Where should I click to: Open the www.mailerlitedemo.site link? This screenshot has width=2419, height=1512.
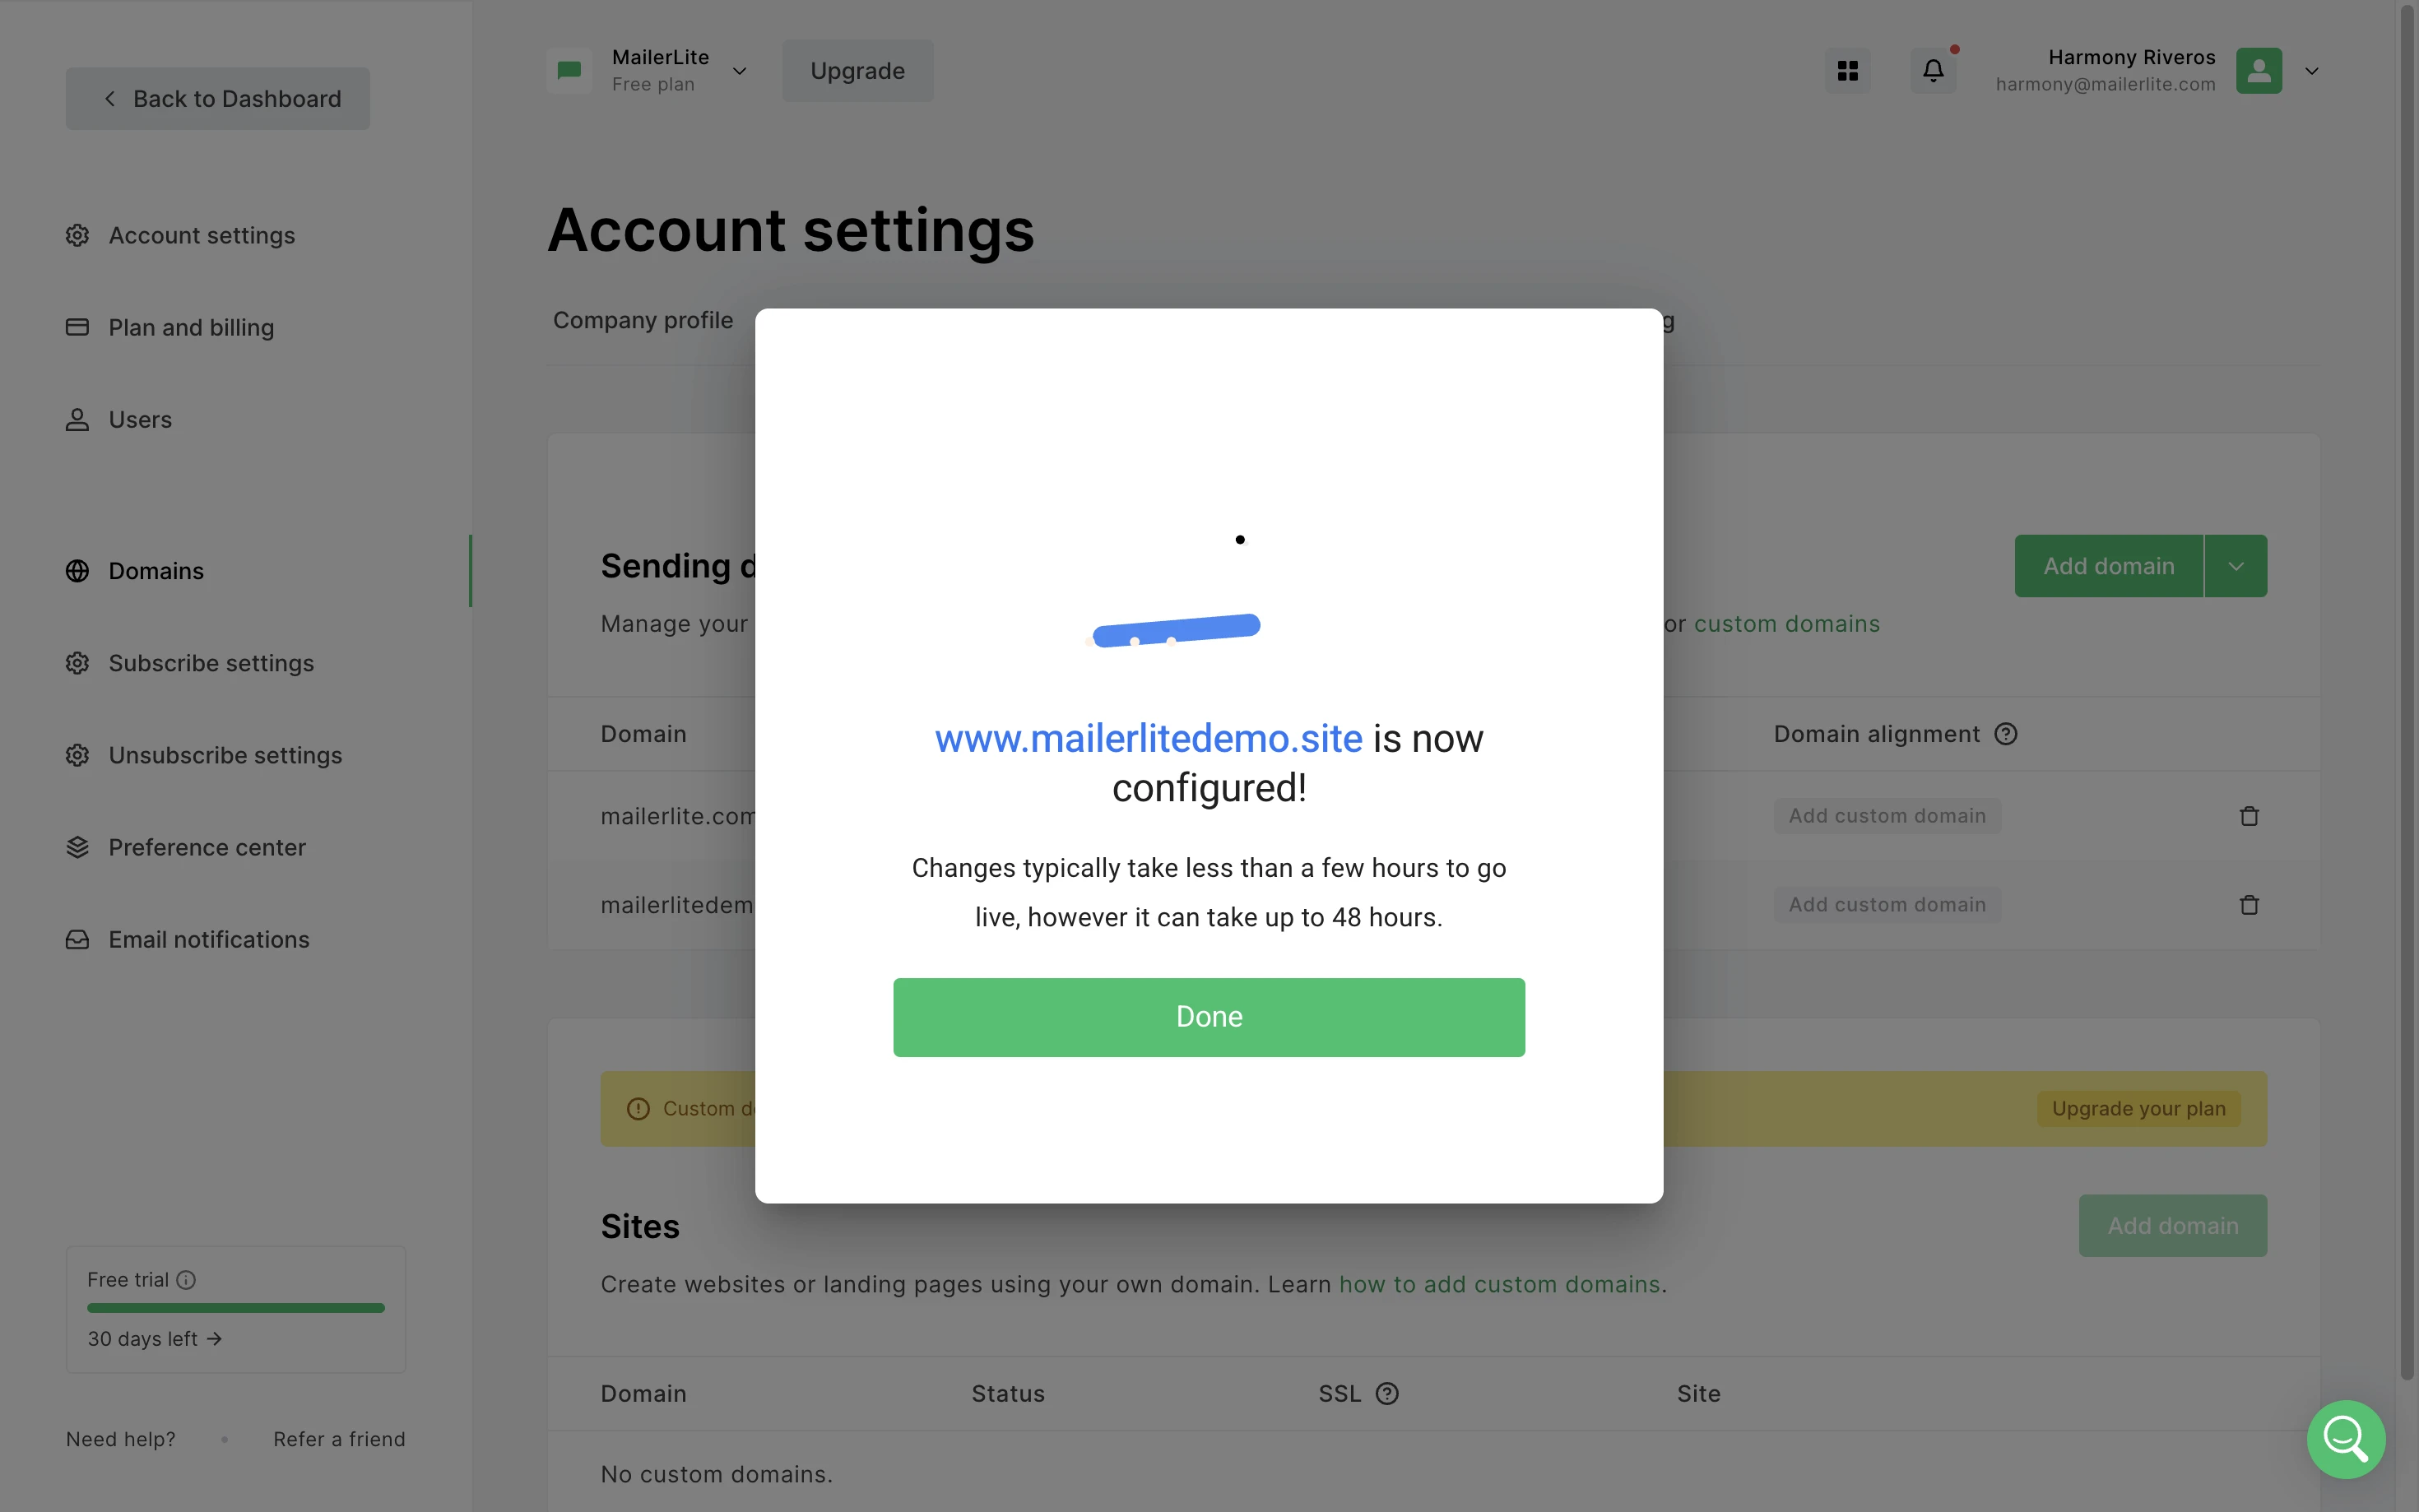[x=1148, y=738]
